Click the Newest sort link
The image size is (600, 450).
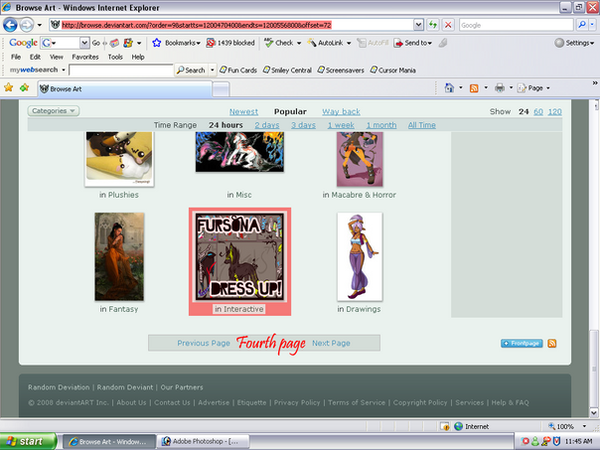[x=244, y=112]
